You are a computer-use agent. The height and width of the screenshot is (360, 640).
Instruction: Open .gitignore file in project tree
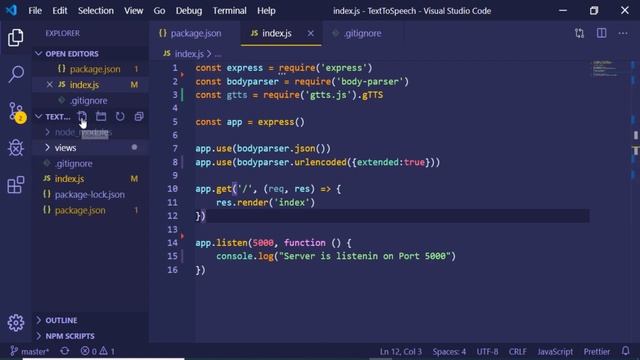pyautogui.click(x=90, y=163)
